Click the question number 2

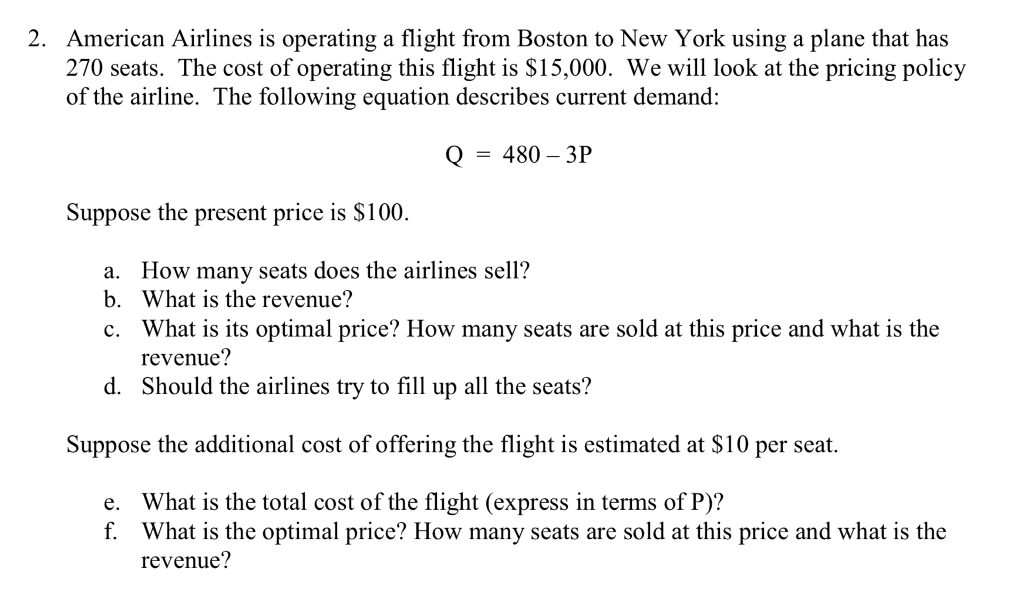coord(35,40)
